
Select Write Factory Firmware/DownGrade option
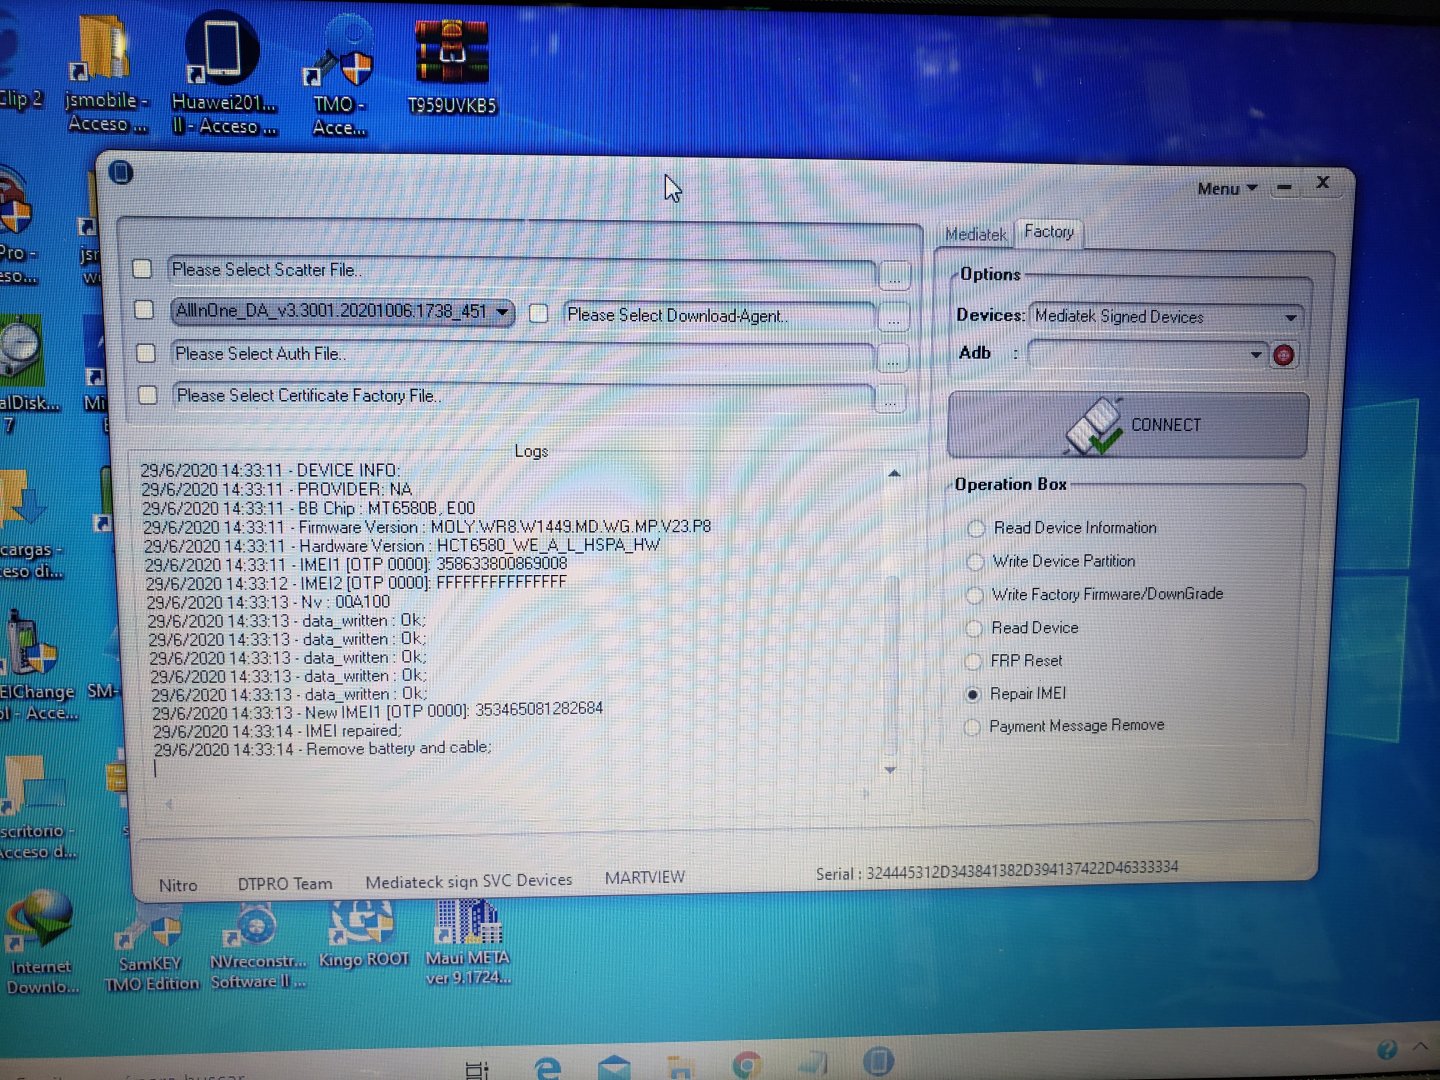(x=975, y=595)
